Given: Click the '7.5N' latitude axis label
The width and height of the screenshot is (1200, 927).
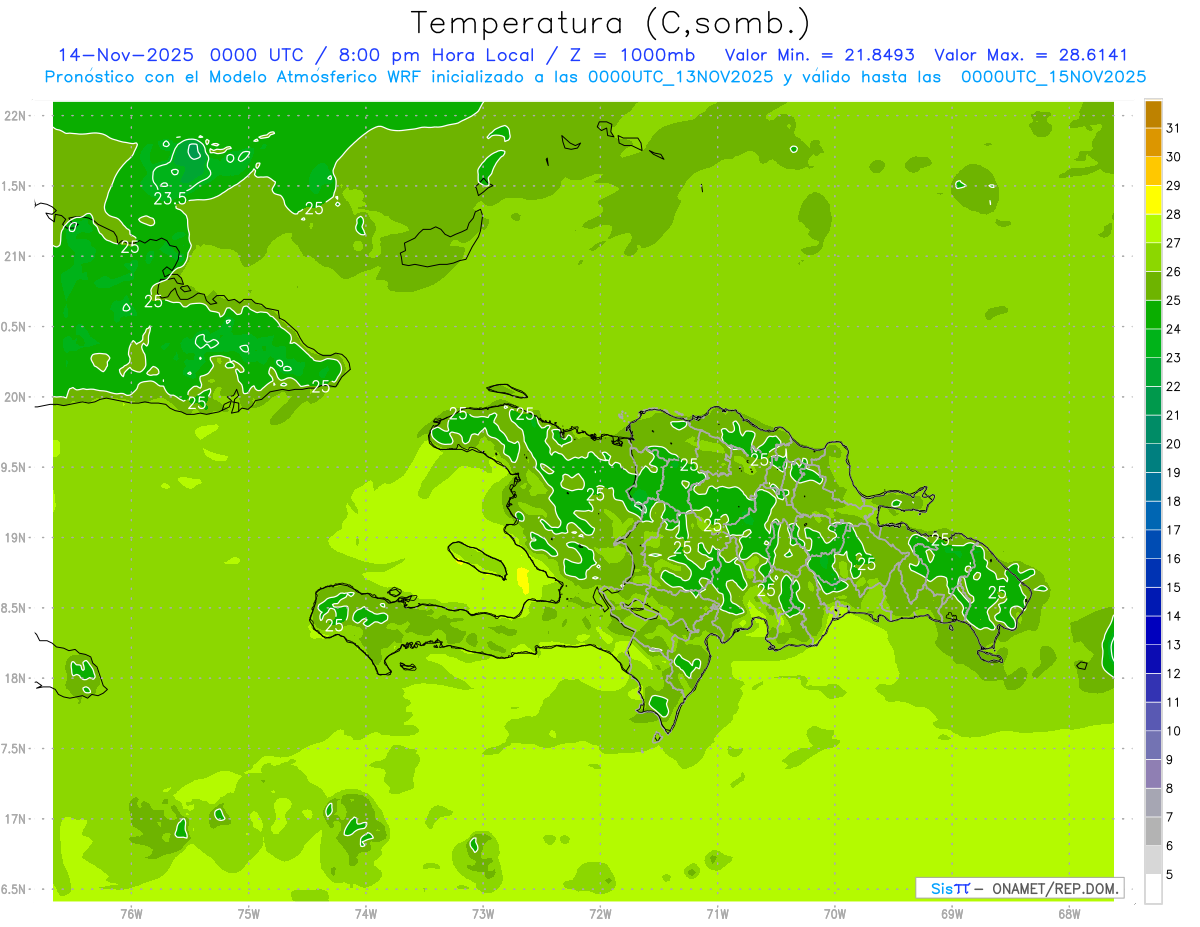Looking at the screenshot, I should point(15,749).
